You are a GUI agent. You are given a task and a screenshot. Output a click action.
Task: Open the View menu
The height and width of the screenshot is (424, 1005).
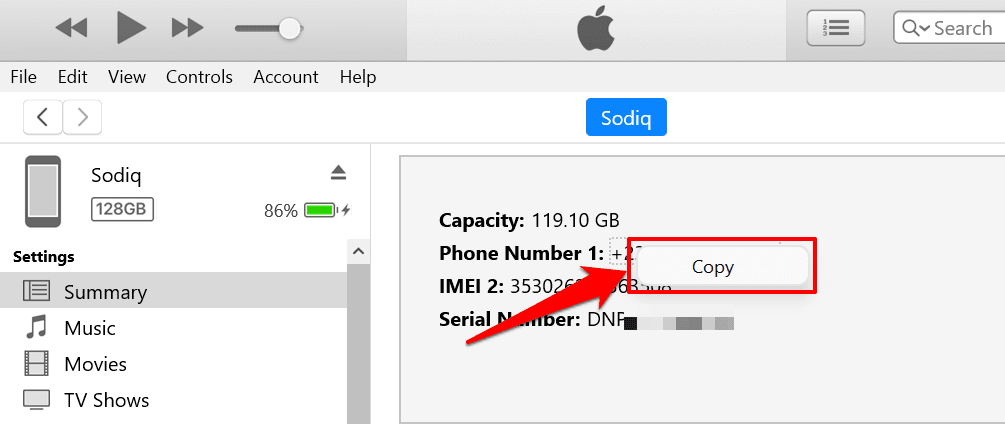[x=127, y=77]
